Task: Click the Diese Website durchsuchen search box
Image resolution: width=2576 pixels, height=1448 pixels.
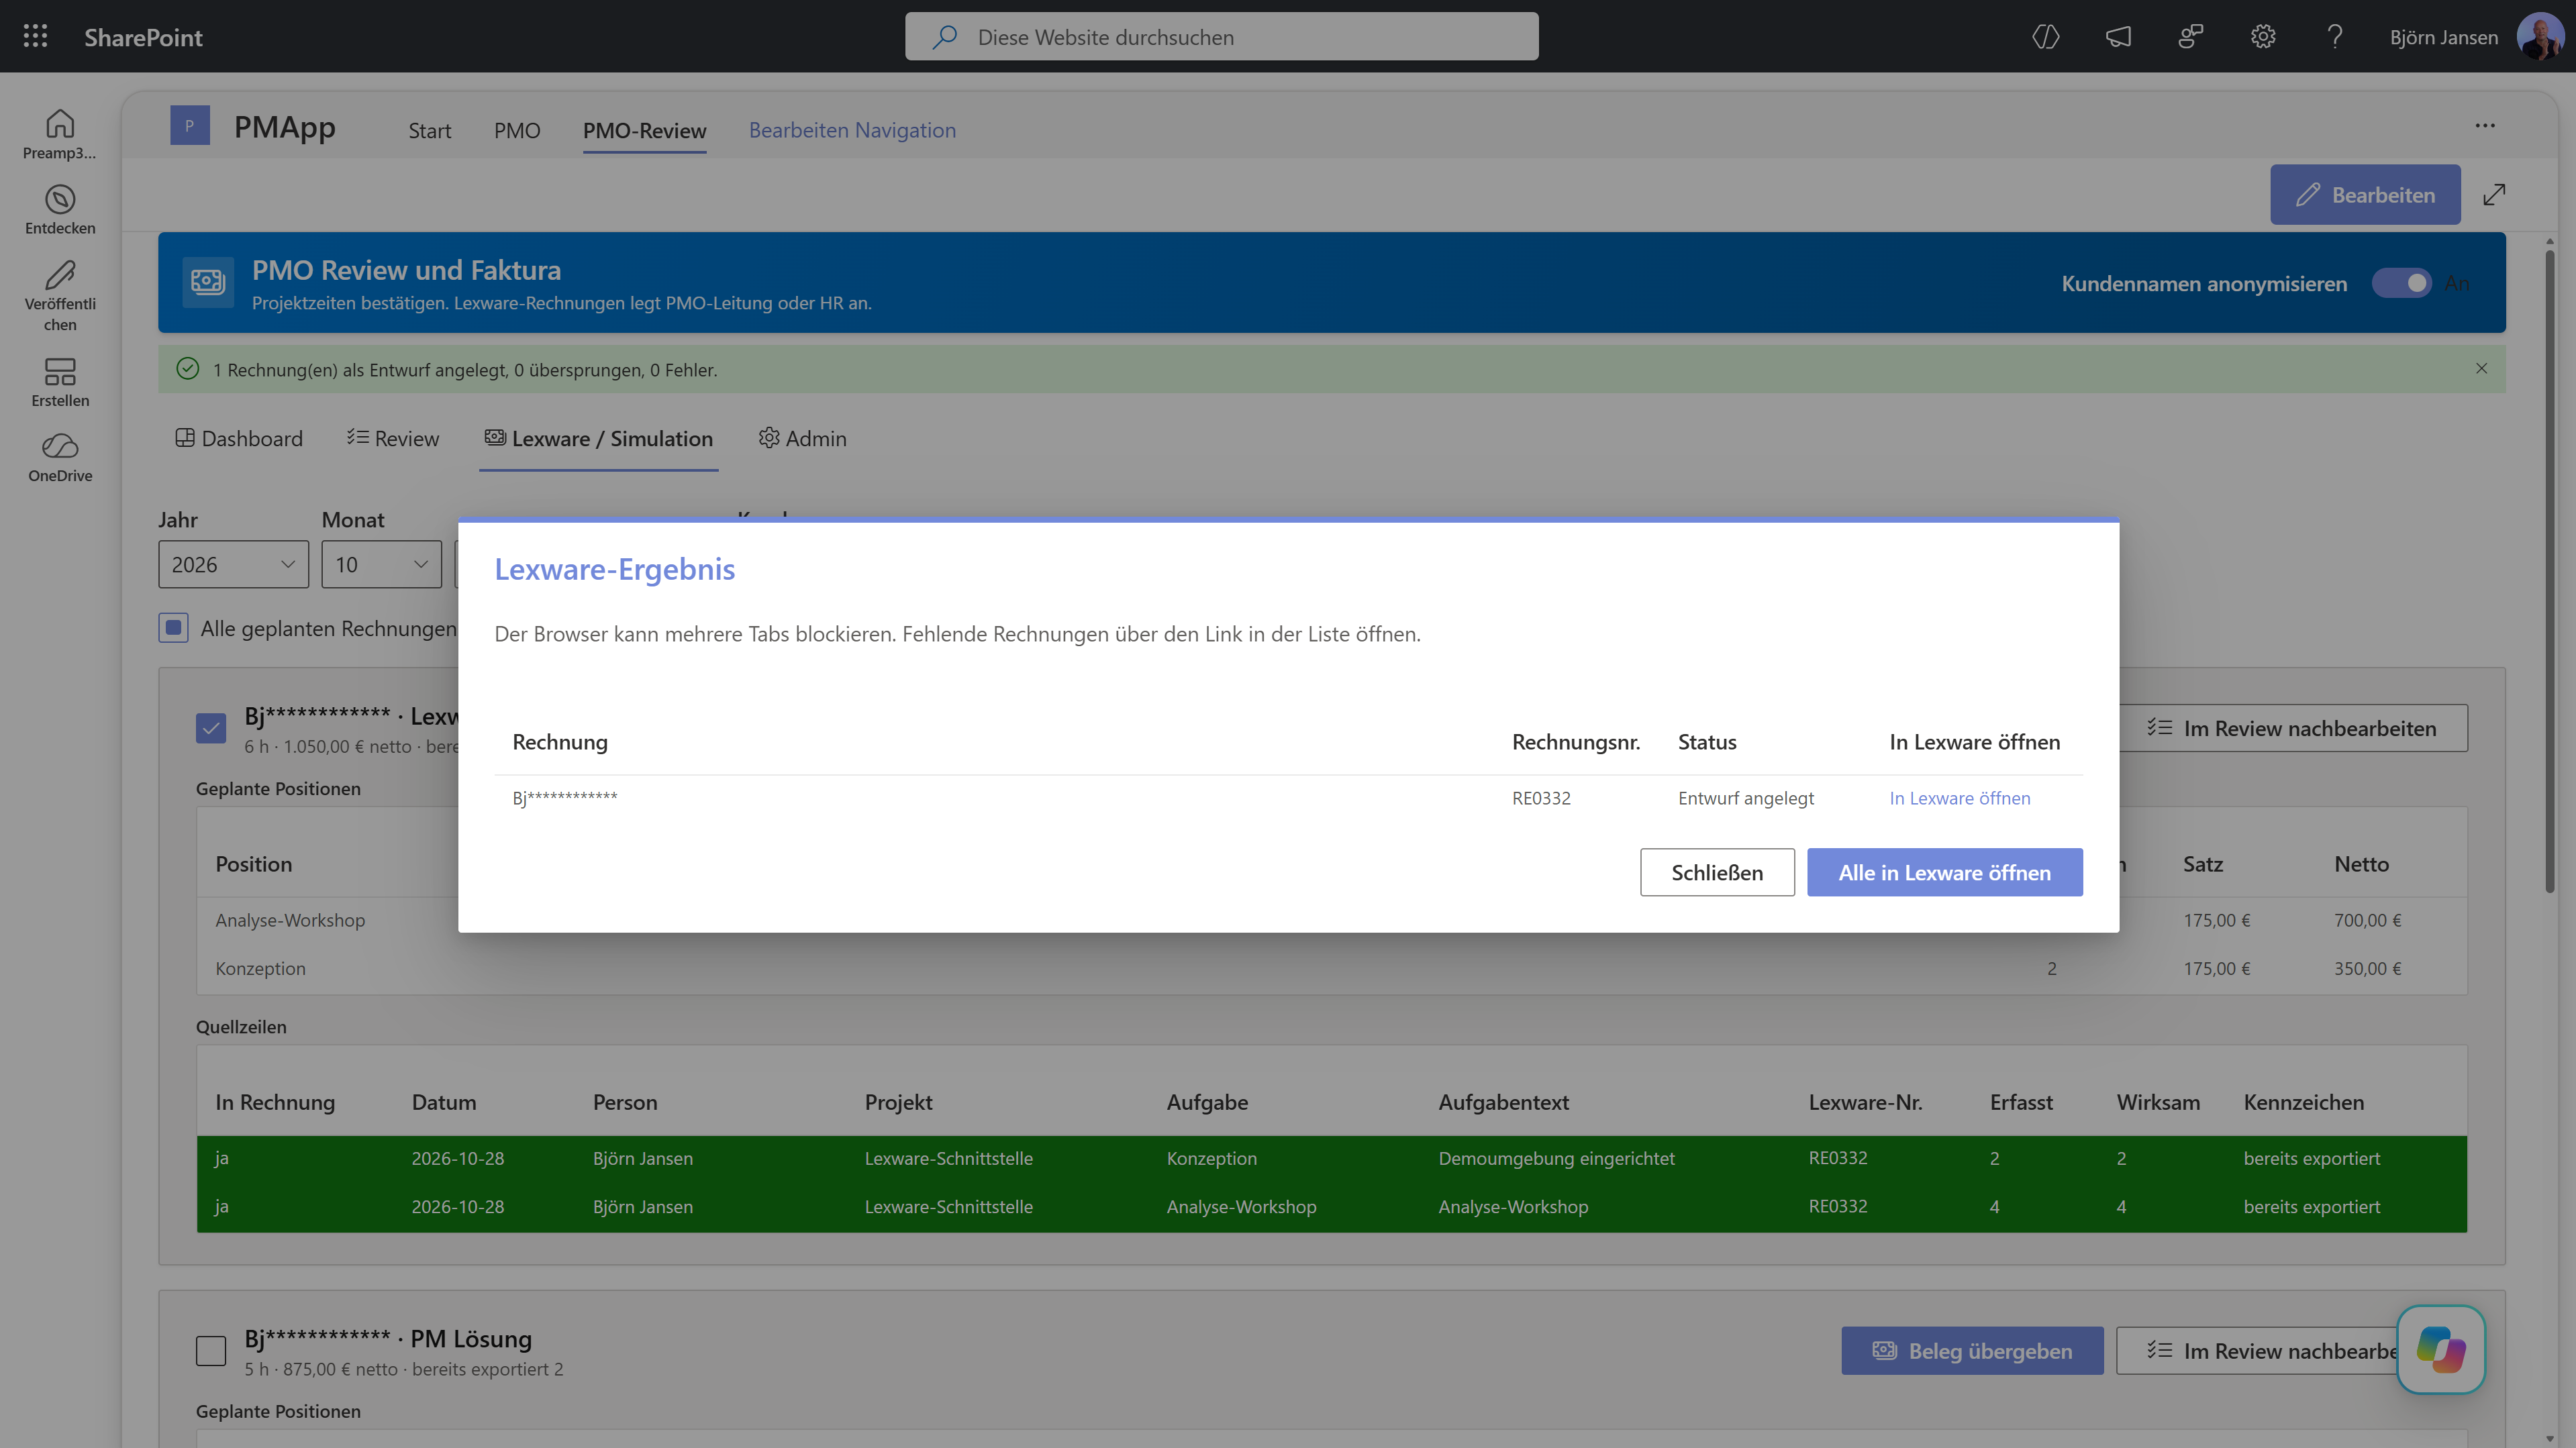Action: click(1221, 37)
